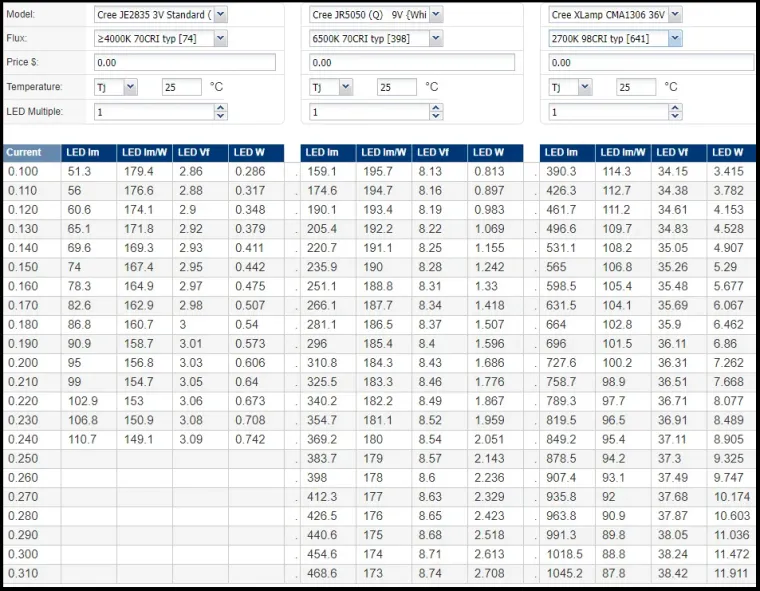Decrease LED Multiple for the JR5050 column

[436, 116]
